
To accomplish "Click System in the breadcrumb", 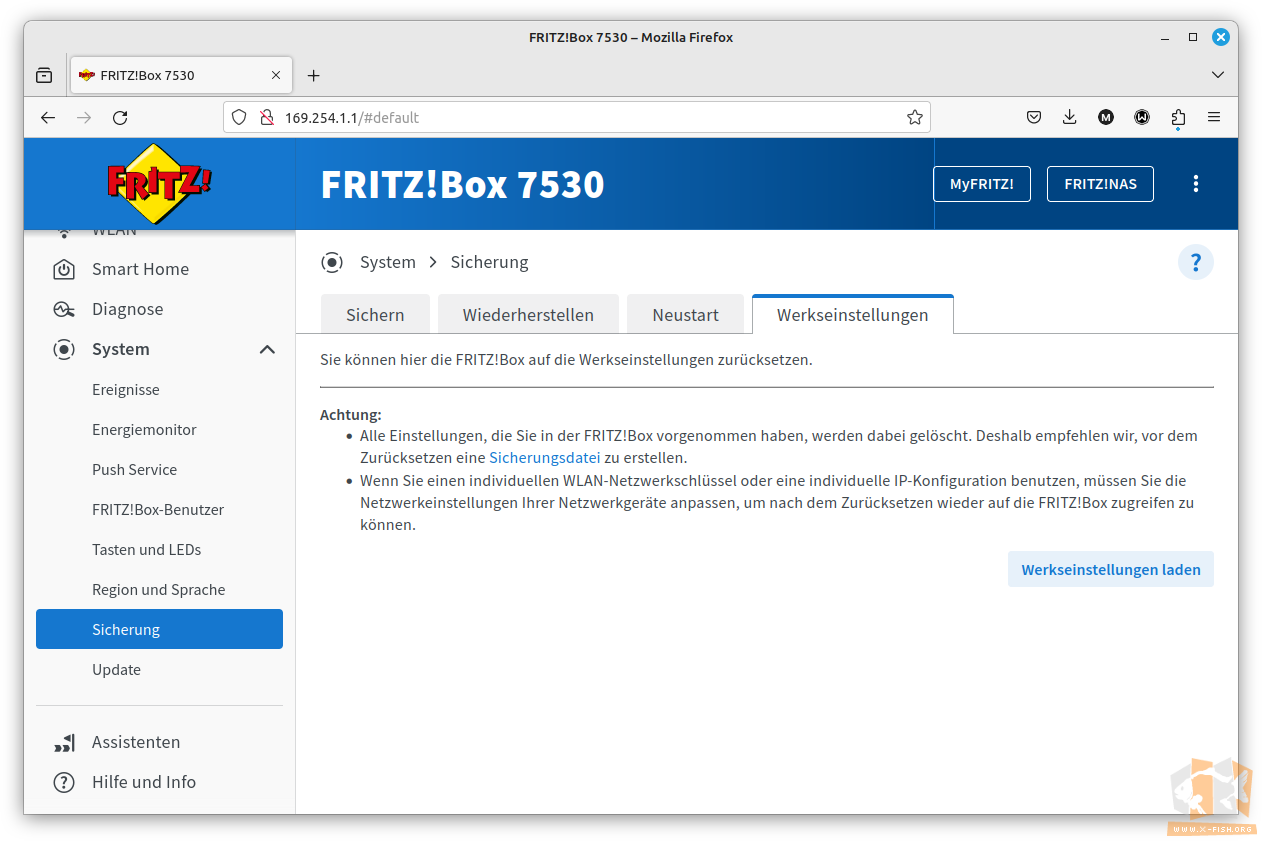I will [x=388, y=262].
